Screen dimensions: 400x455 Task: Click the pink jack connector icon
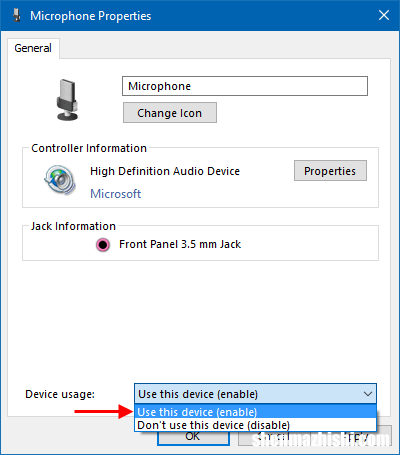tap(103, 245)
